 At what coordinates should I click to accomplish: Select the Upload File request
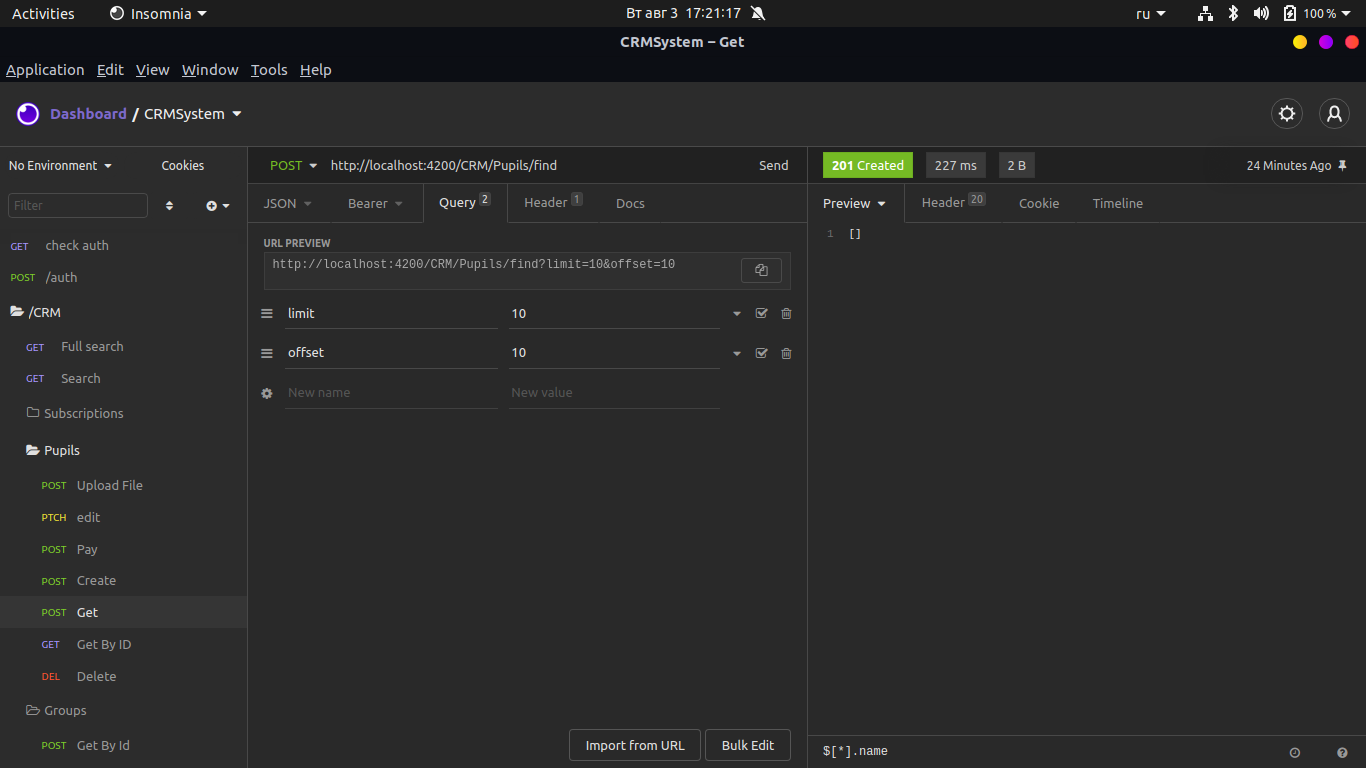coord(123,485)
